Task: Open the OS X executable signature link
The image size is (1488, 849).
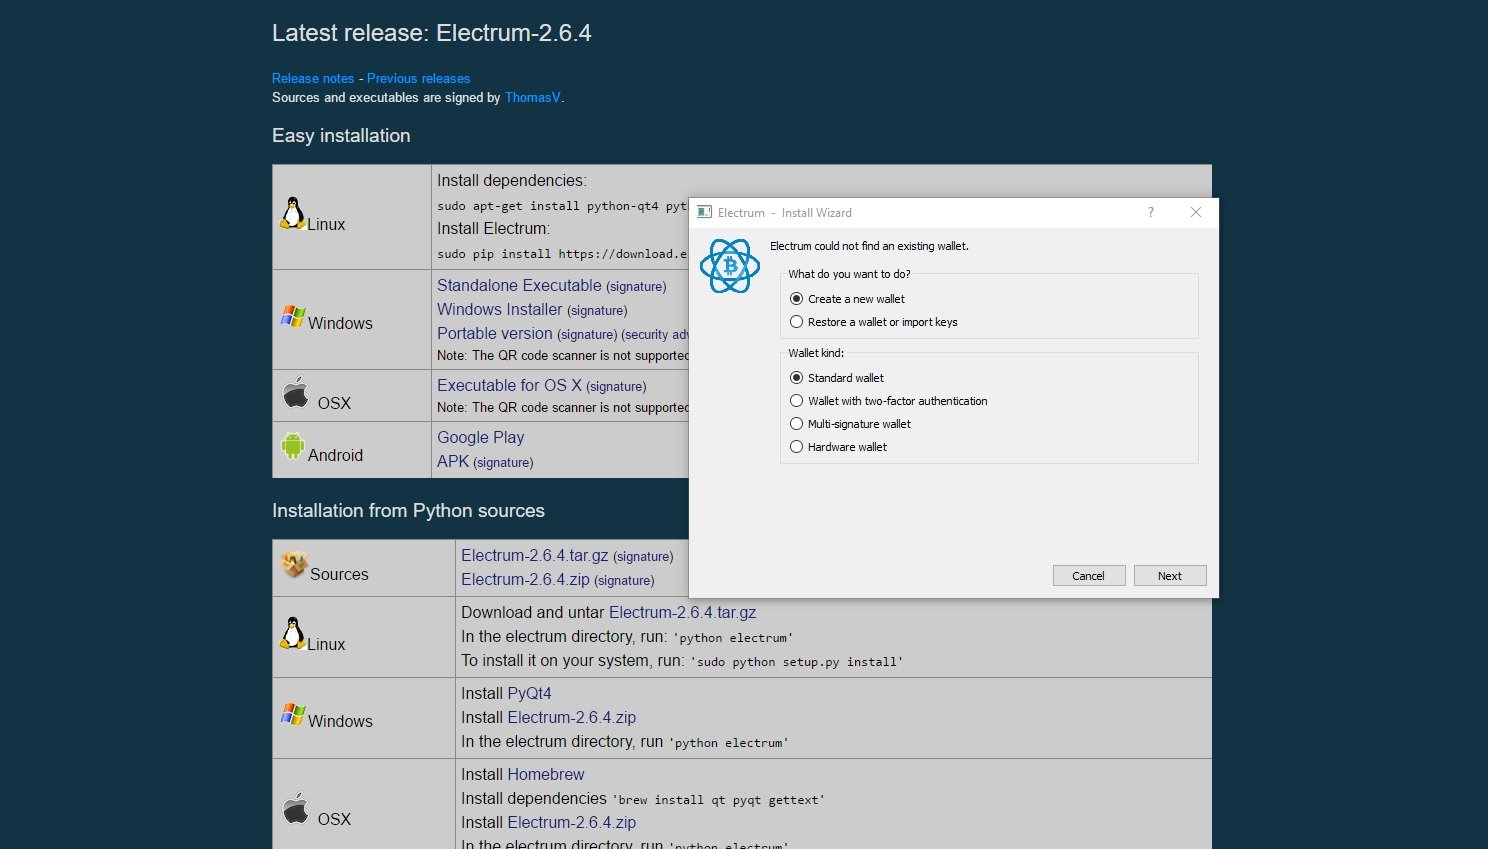Action: click(616, 387)
